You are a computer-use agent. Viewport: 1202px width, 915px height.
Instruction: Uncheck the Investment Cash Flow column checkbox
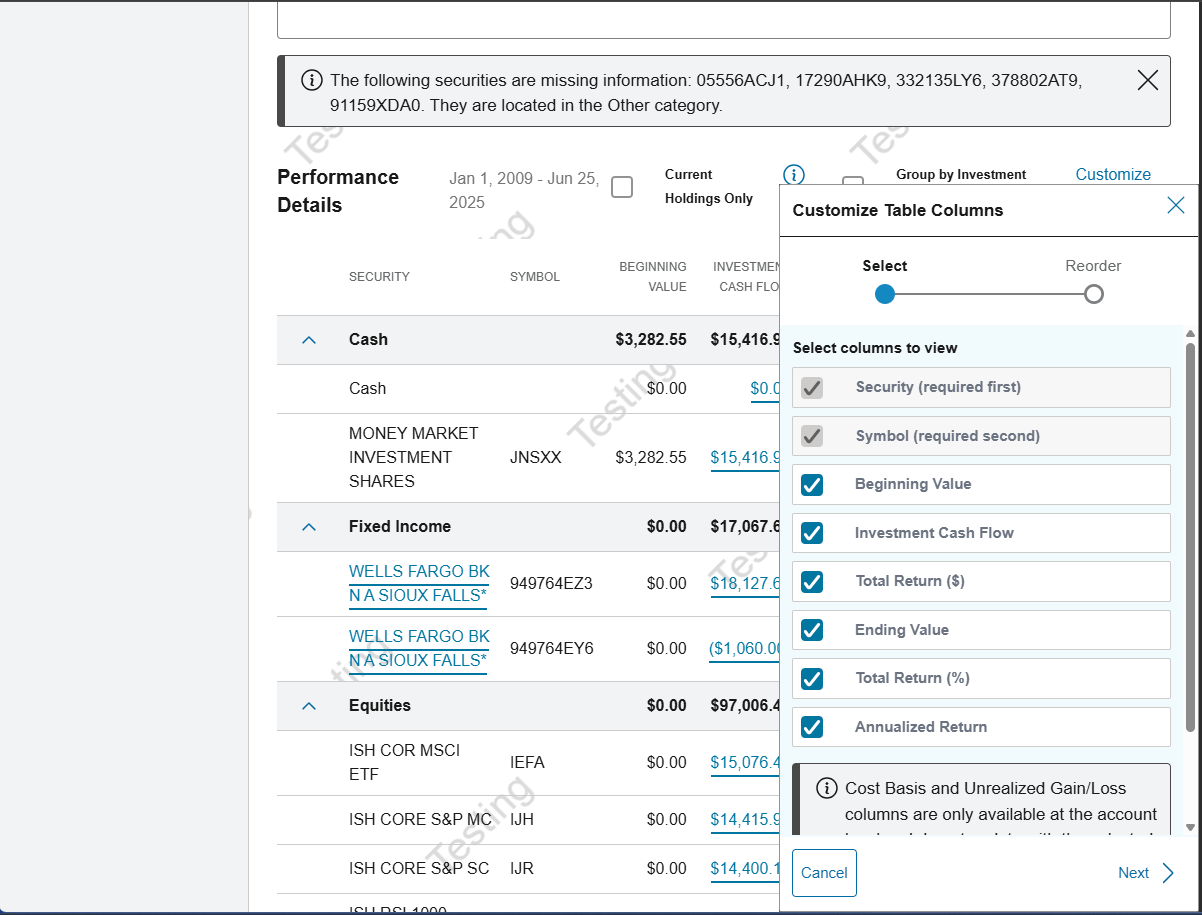pos(812,533)
